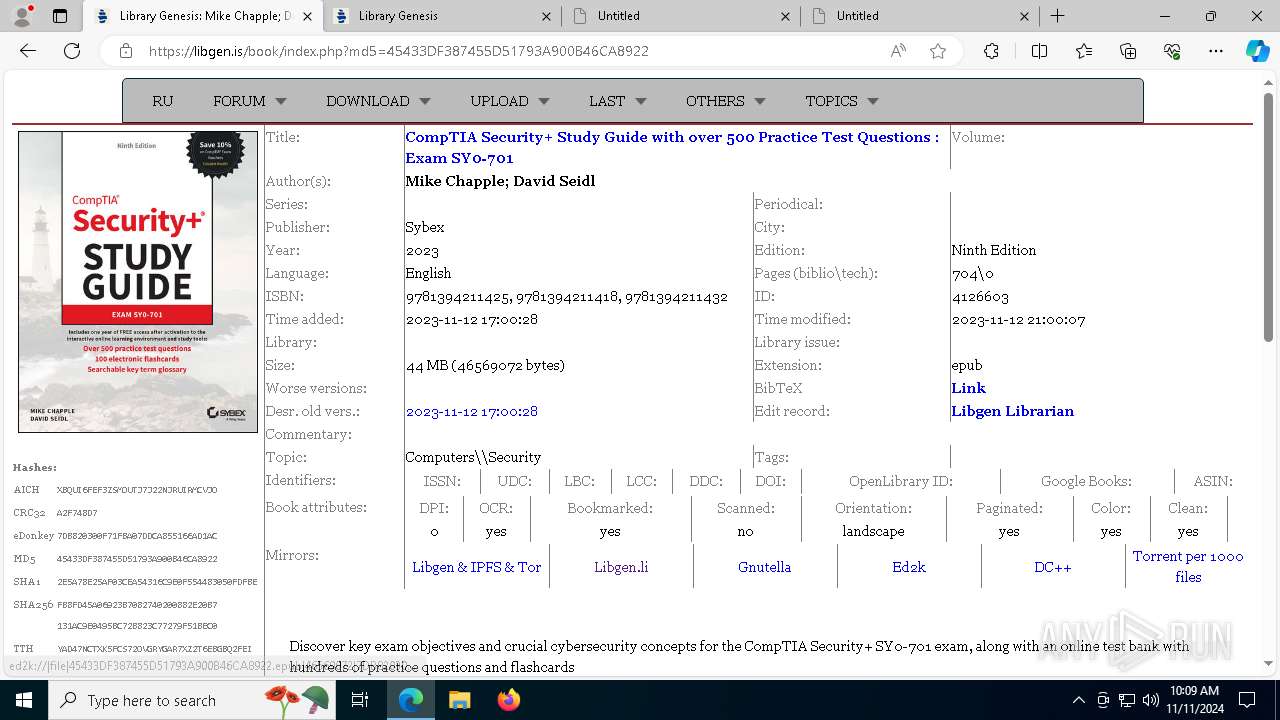1280x720 pixels.
Task: Add this page to favorites star
Action: 938,51
